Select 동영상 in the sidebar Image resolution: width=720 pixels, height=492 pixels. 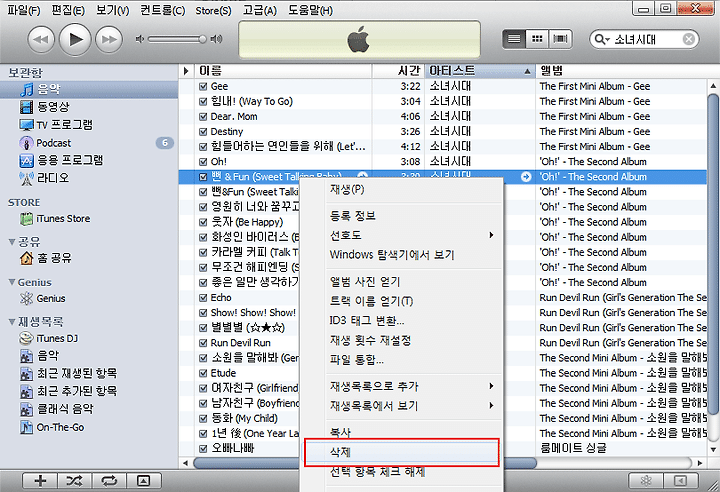53,107
